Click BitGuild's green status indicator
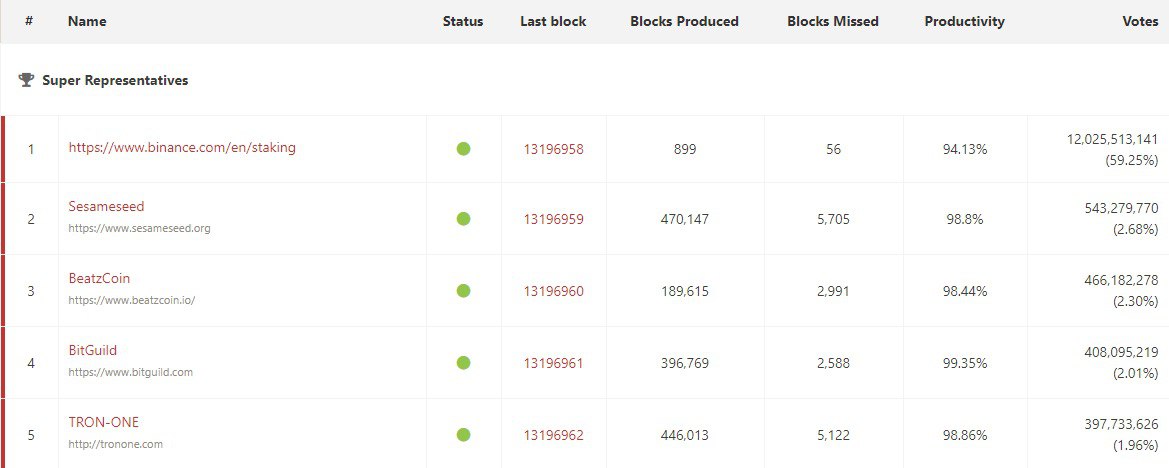This screenshot has width=1169, height=468. pyautogui.click(x=463, y=363)
